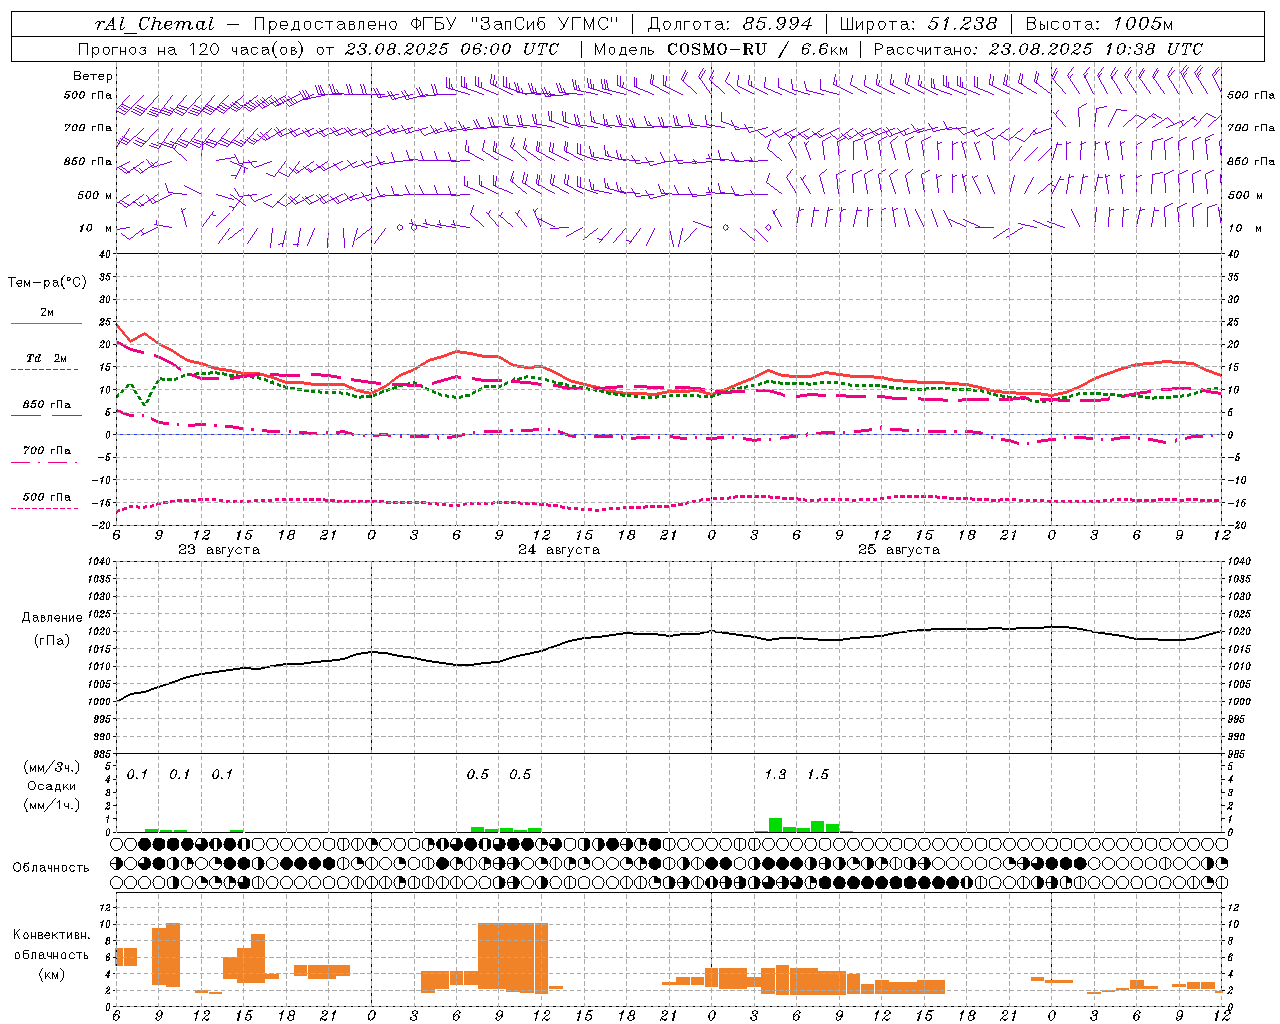The width and height of the screenshot is (1280, 1024).
Task: Click the Давление pressure panel label
Action: pos(52,618)
